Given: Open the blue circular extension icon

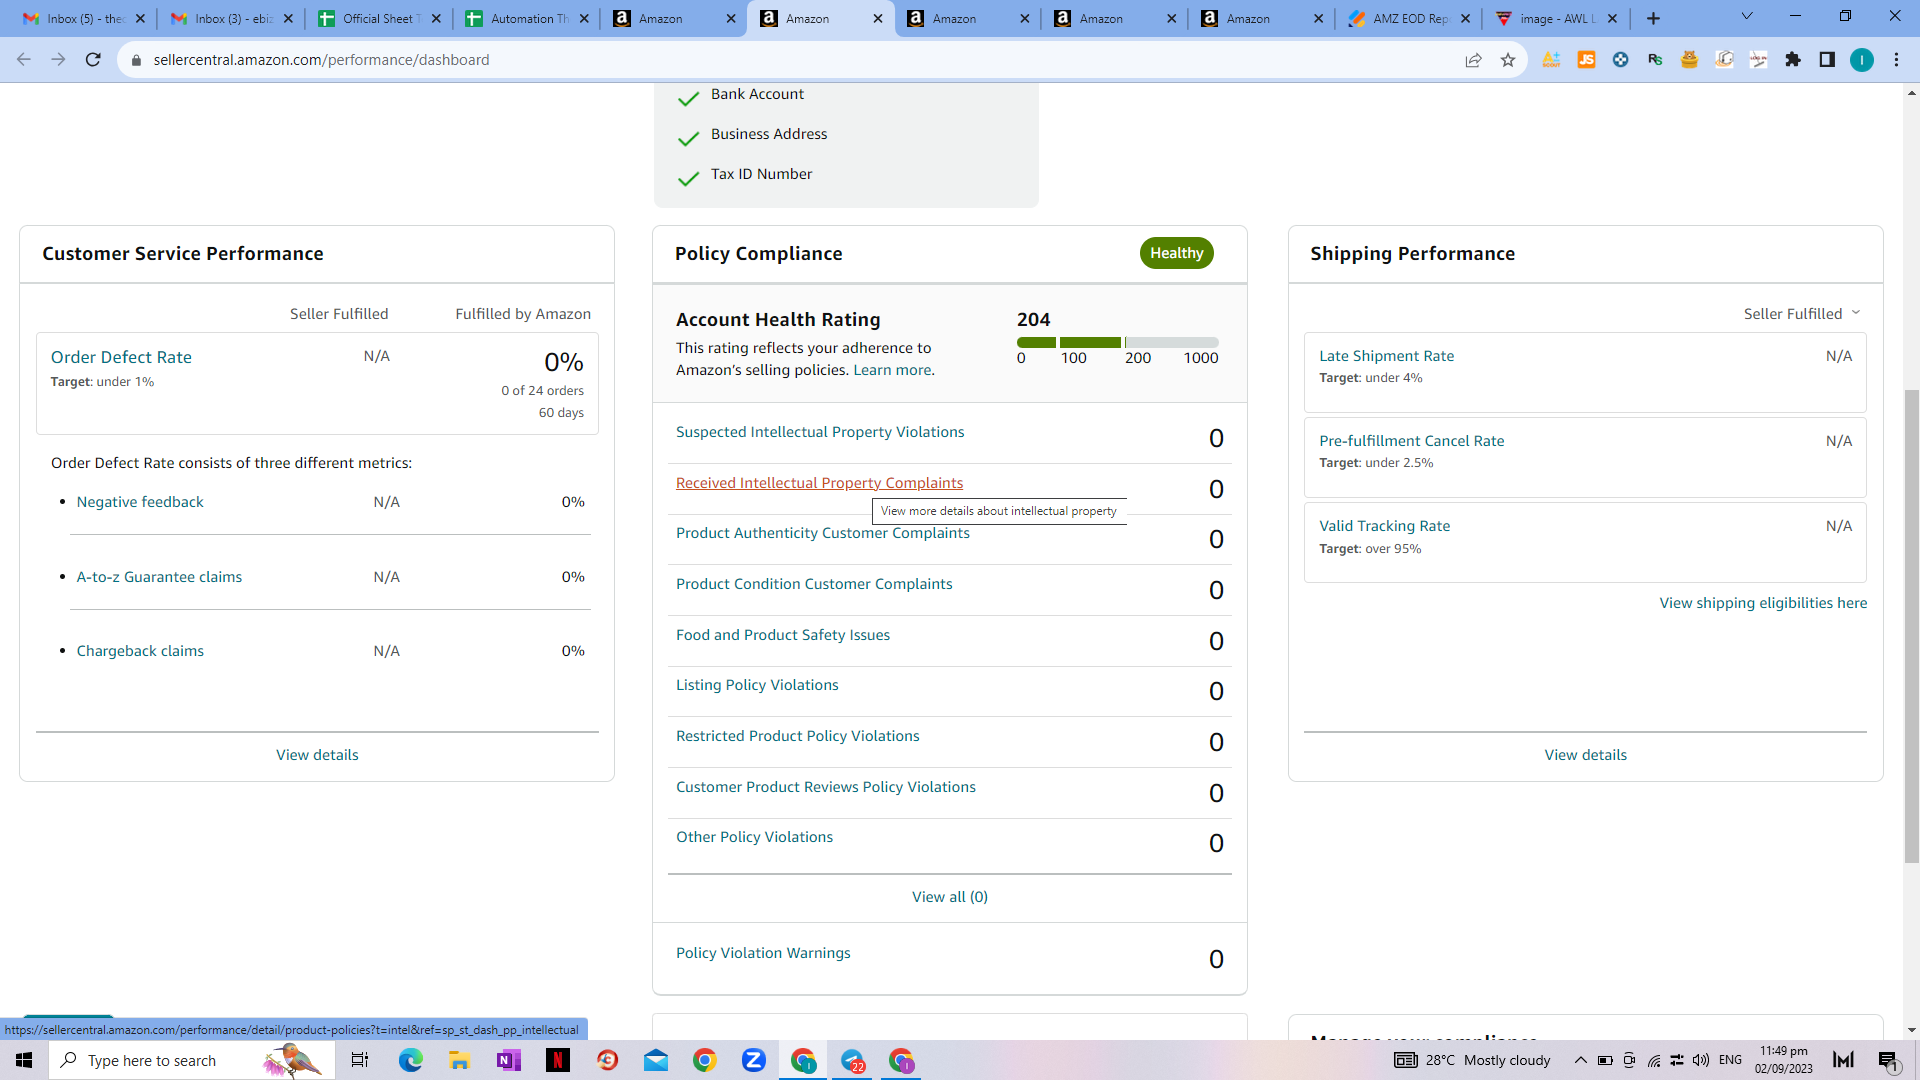Looking at the screenshot, I should coord(1620,60).
